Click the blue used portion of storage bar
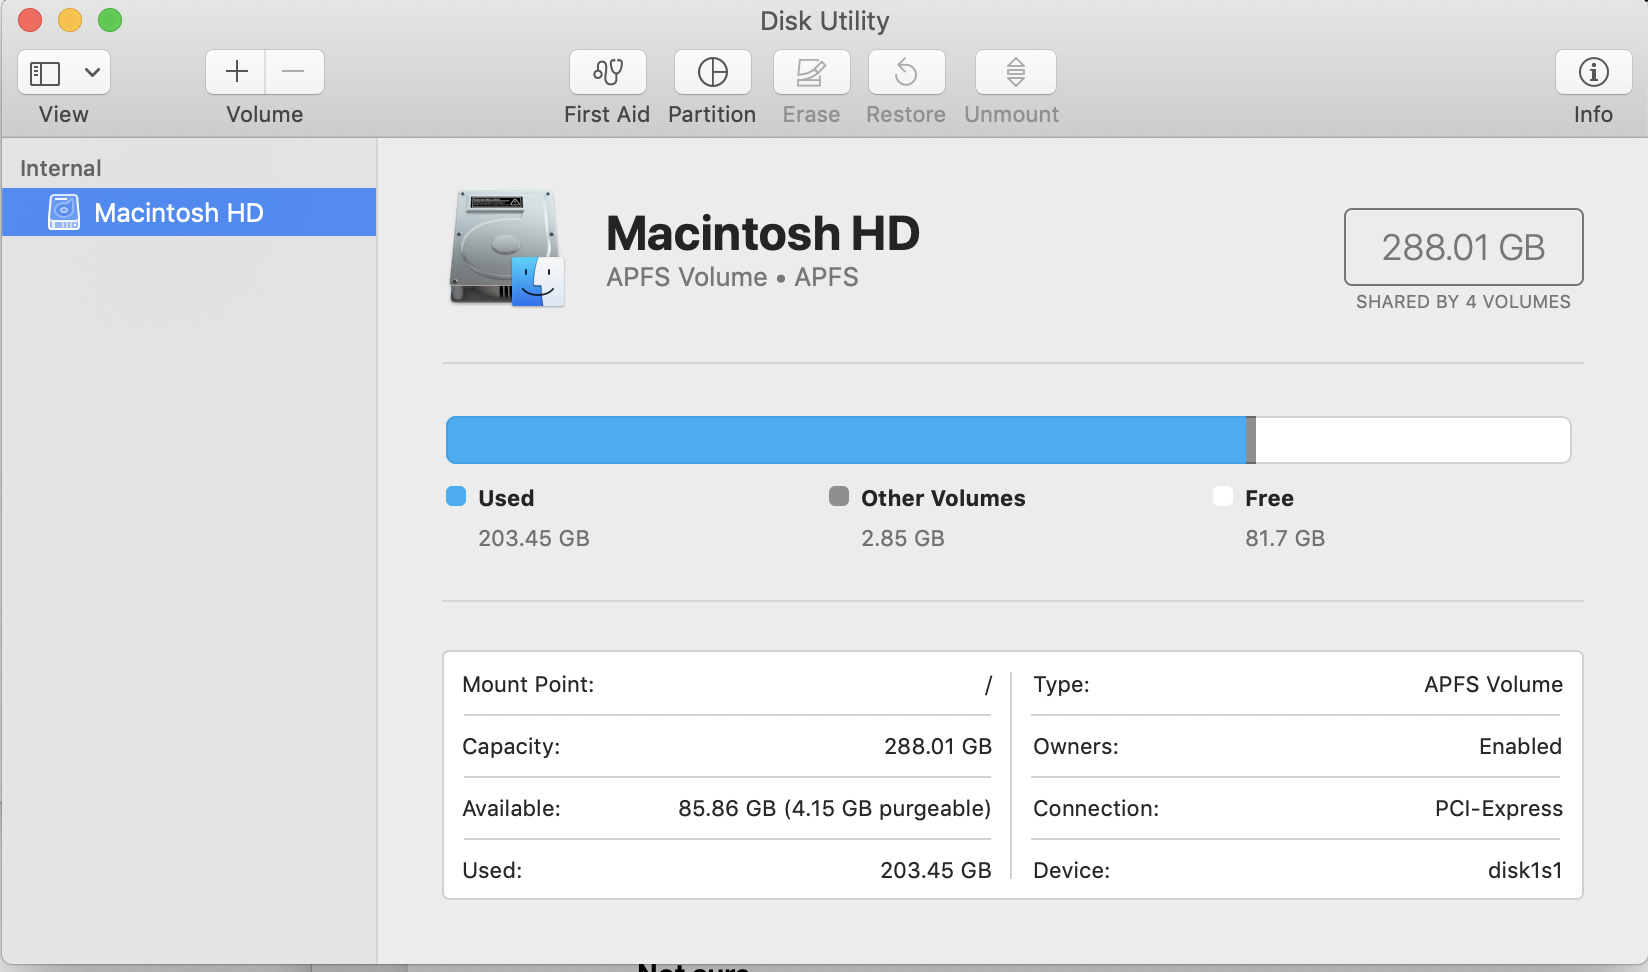 (846, 440)
